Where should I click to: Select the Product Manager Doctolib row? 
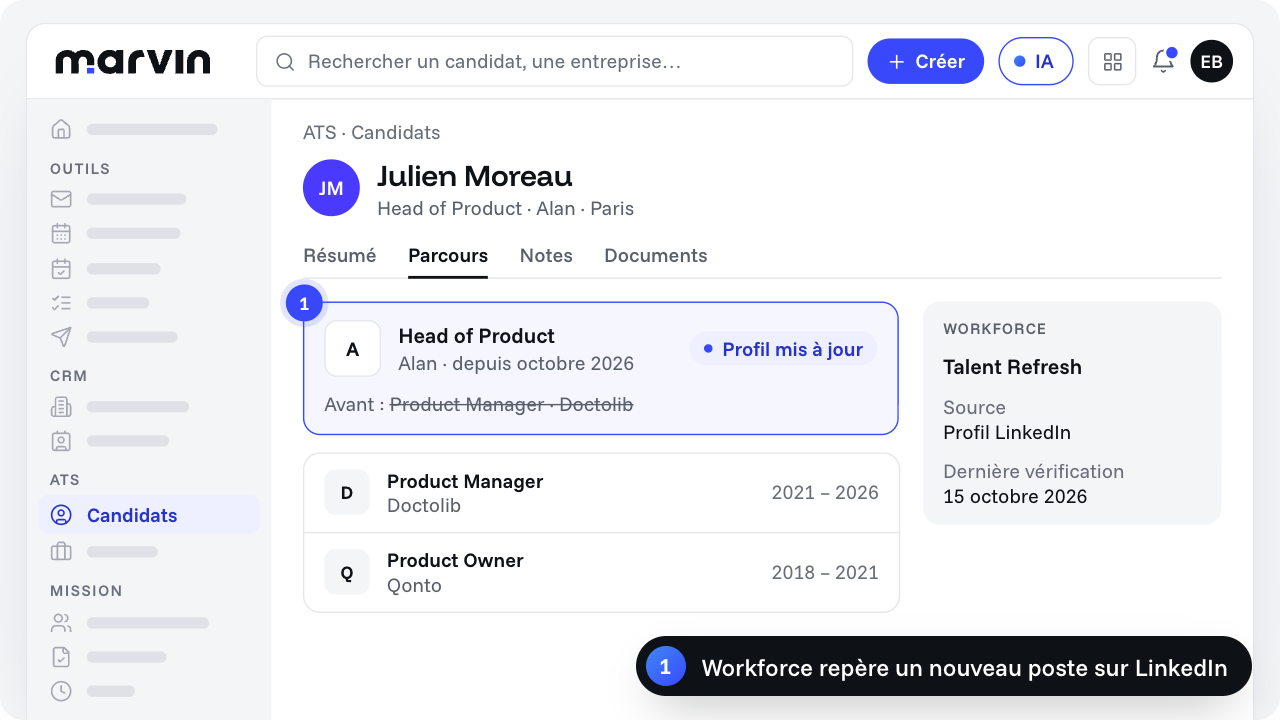(x=601, y=493)
